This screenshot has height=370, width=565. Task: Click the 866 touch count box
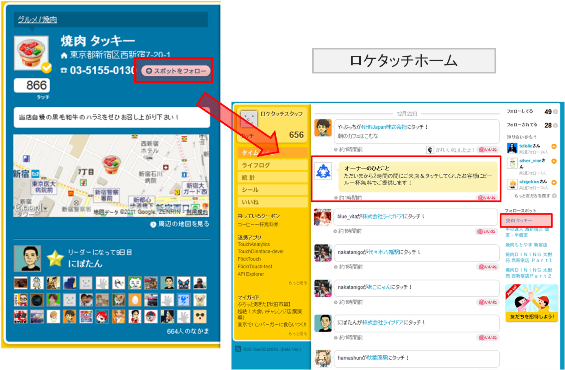click(x=32, y=85)
